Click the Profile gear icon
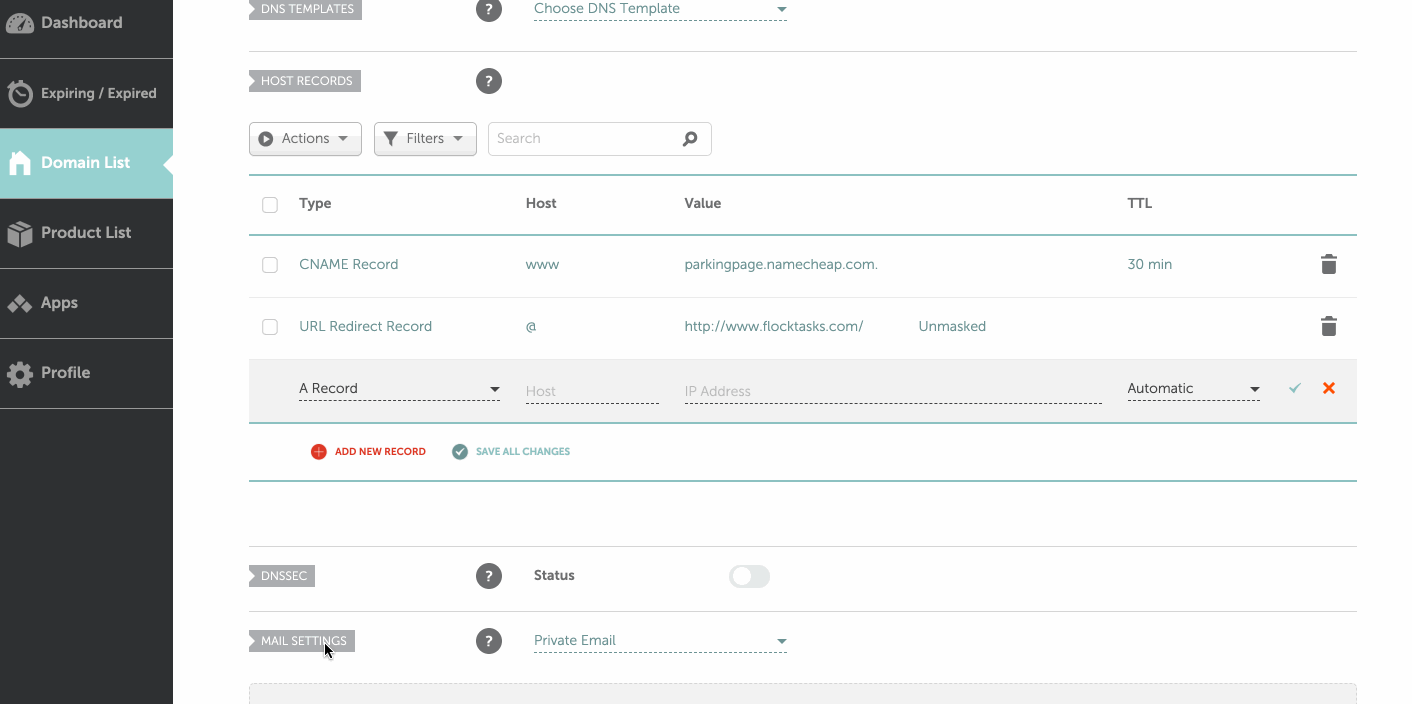This screenshot has height=704, width=1412. (x=20, y=374)
